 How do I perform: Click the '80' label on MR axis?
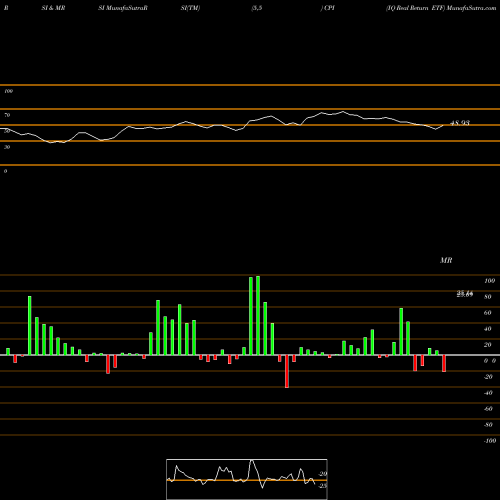tap(488, 297)
